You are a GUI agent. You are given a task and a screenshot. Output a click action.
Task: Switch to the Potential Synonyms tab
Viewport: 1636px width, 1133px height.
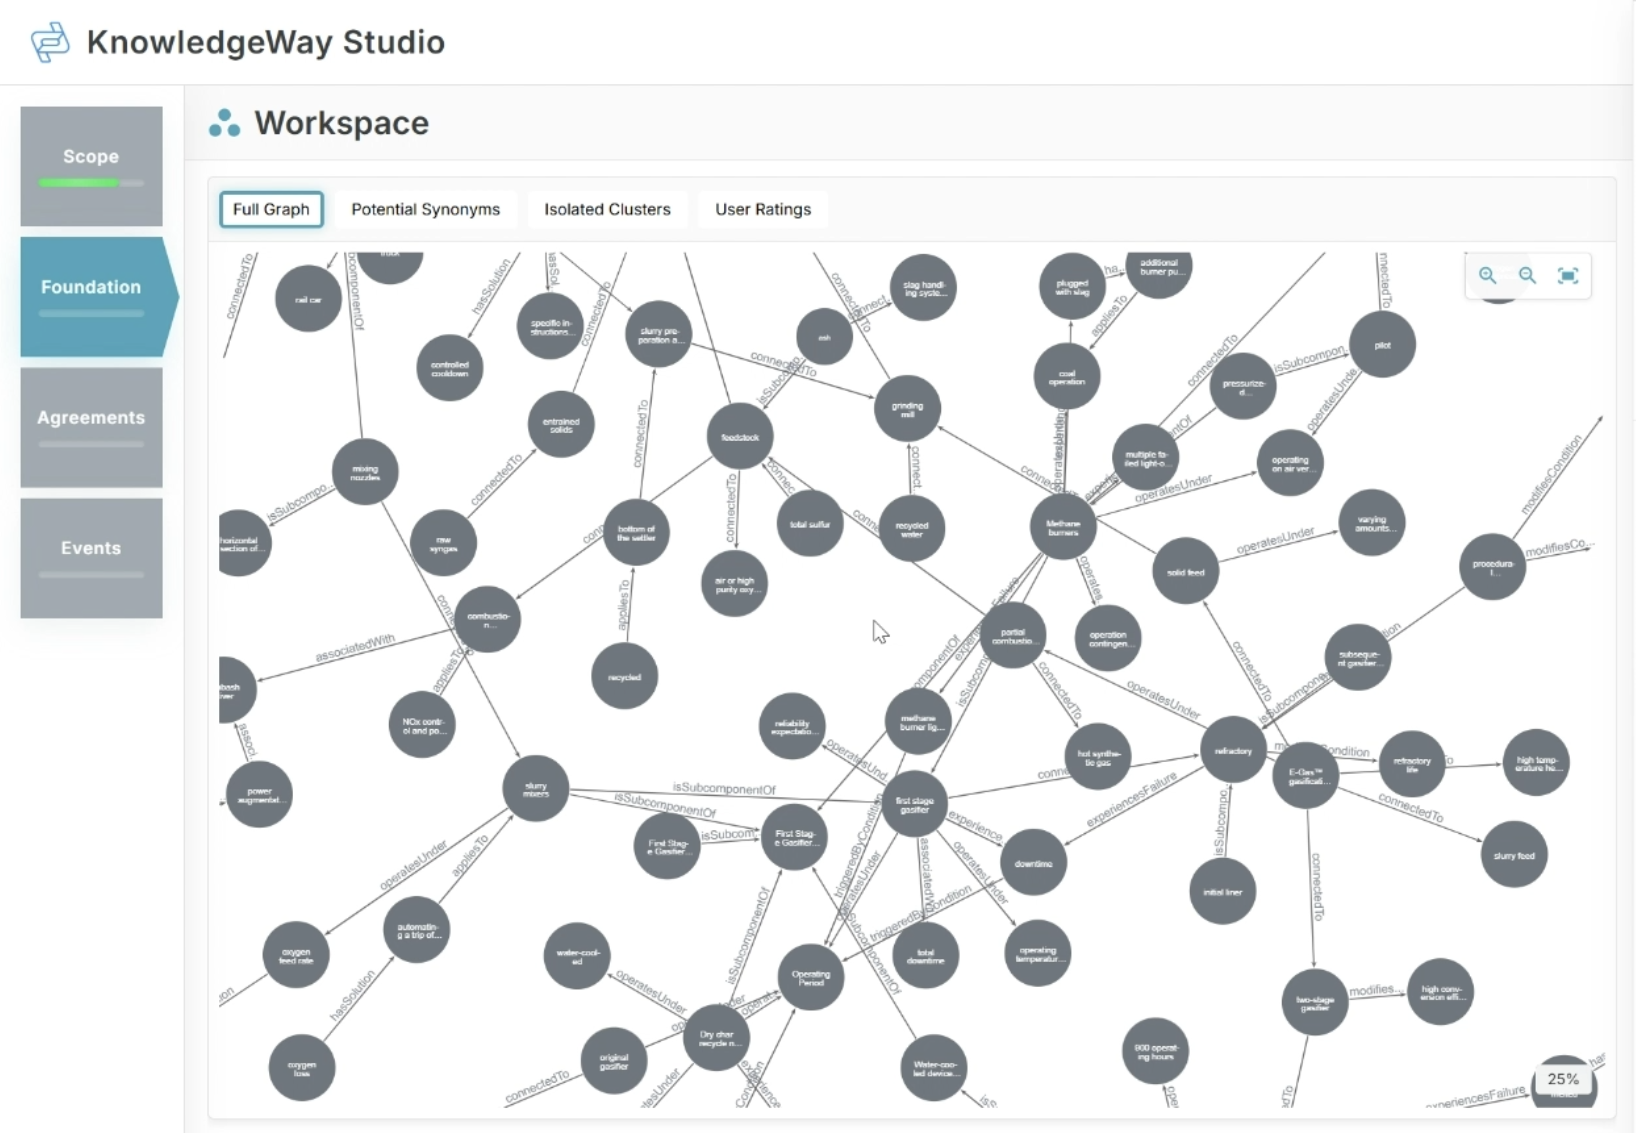click(425, 209)
